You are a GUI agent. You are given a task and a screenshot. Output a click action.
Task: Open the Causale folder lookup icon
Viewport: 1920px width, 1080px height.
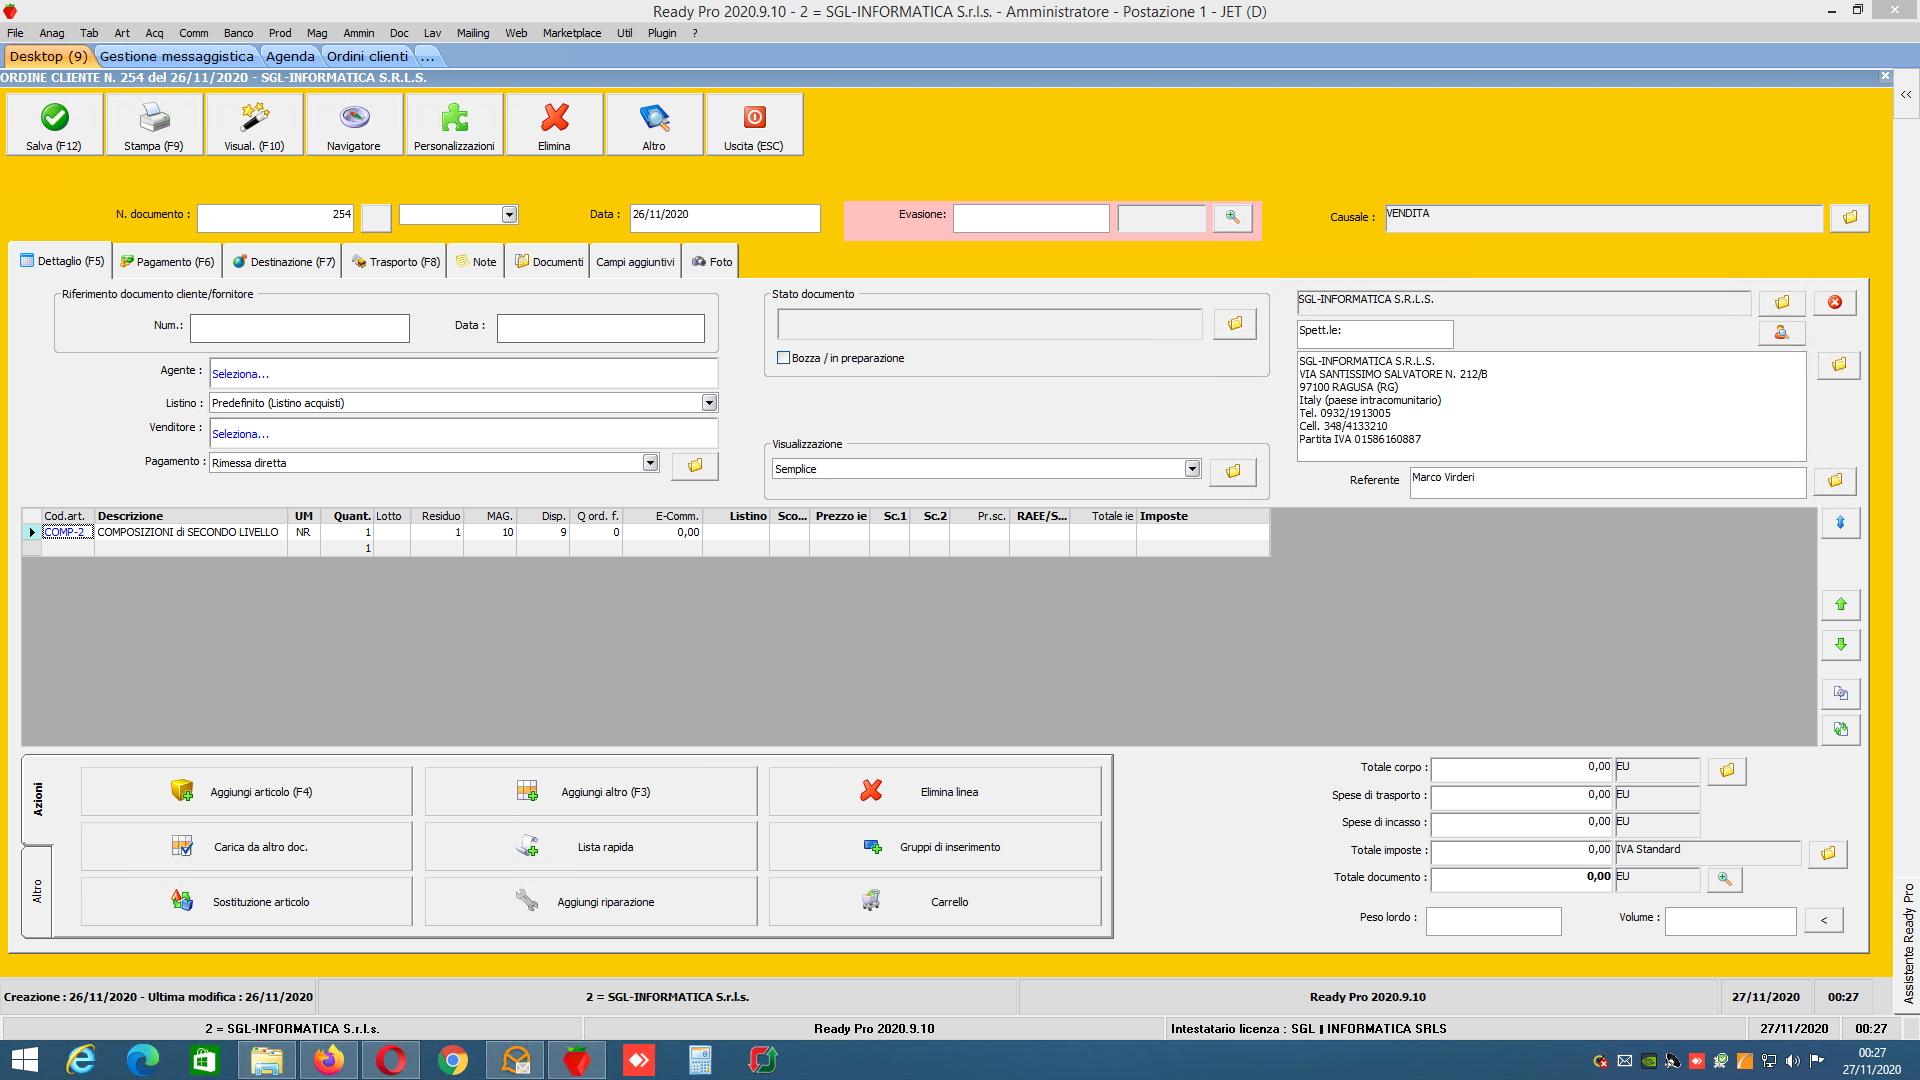[1849, 217]
